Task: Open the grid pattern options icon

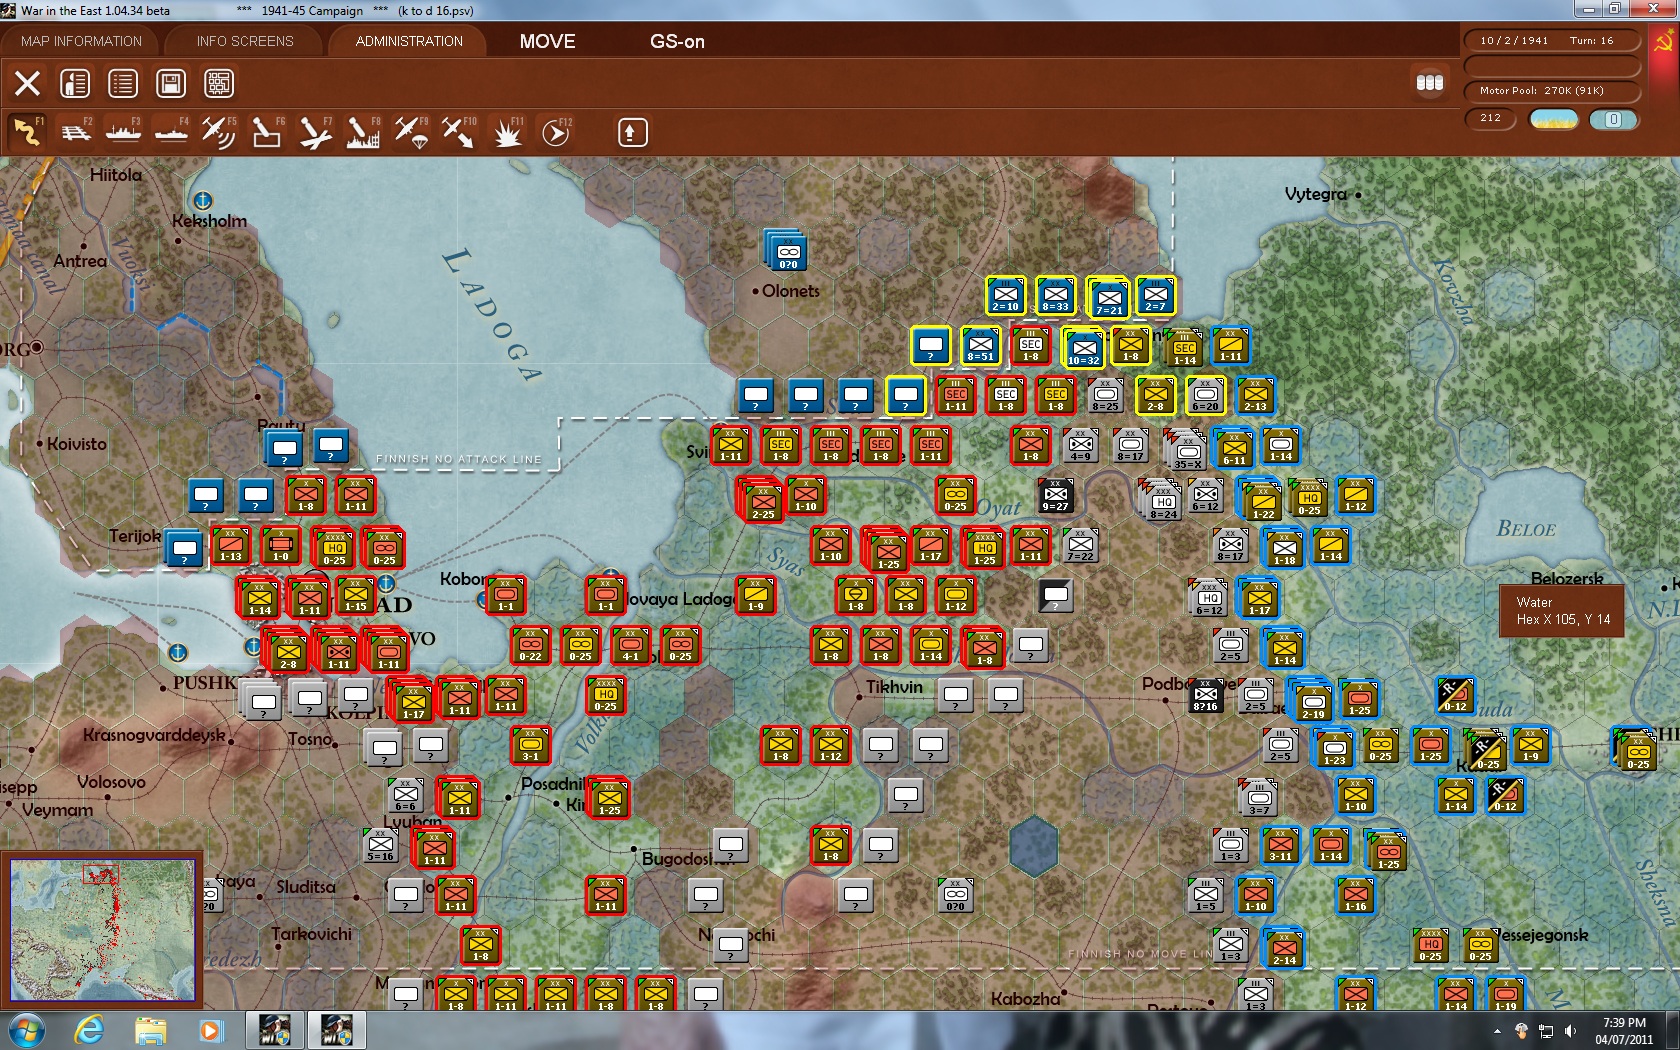Action: click(x=219, y=83)
